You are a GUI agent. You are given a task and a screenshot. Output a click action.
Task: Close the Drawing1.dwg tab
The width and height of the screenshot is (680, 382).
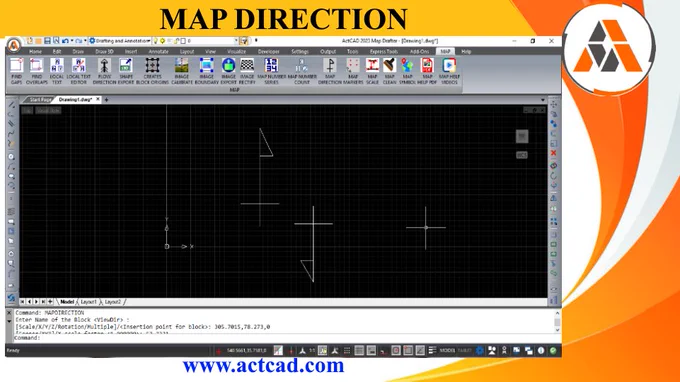tap(98, 99)
